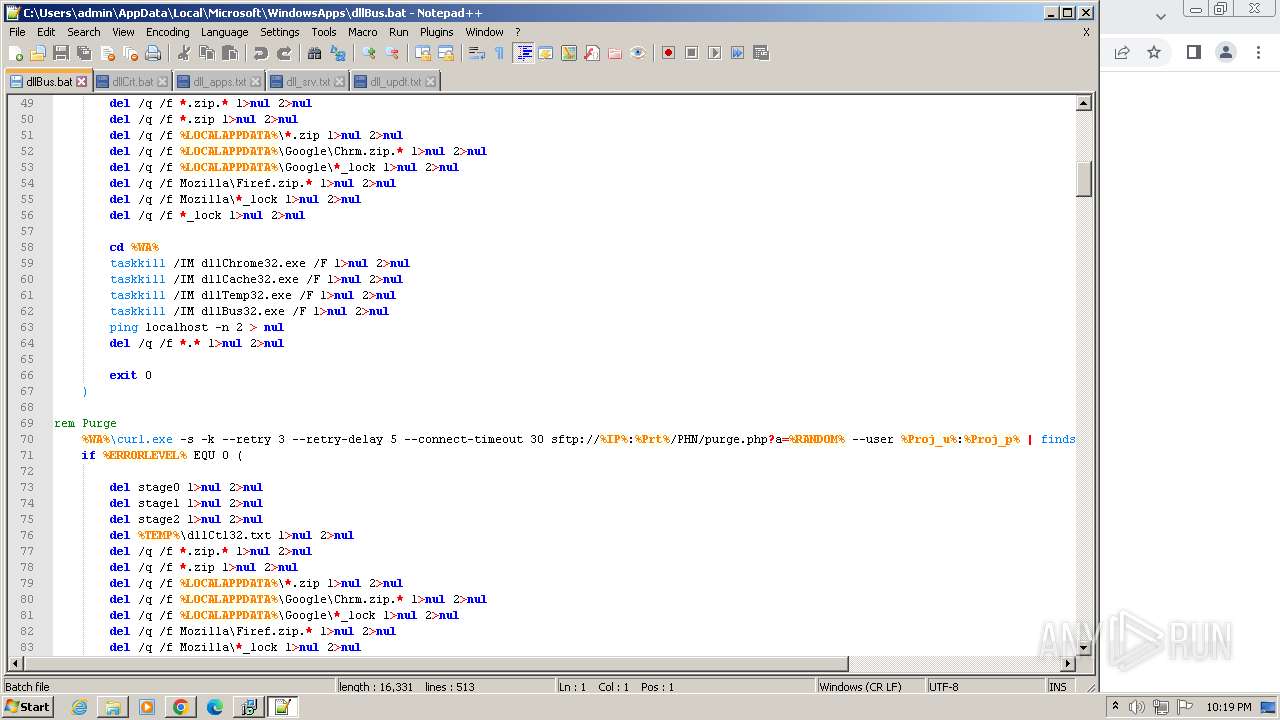Image resolution: width=1280 pixels, height=720 pixels.
Task: Close the dll_apps.txt tab
Action: [256, 82]
